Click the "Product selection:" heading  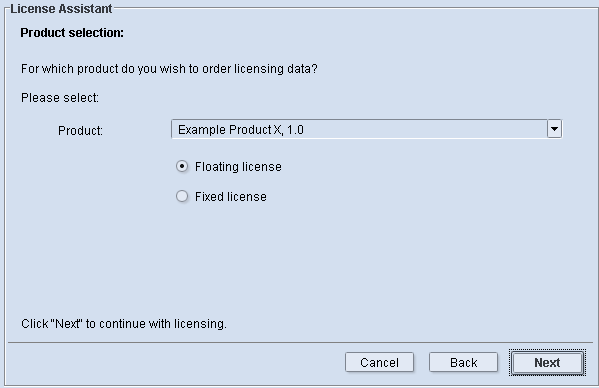coord(72,33)
